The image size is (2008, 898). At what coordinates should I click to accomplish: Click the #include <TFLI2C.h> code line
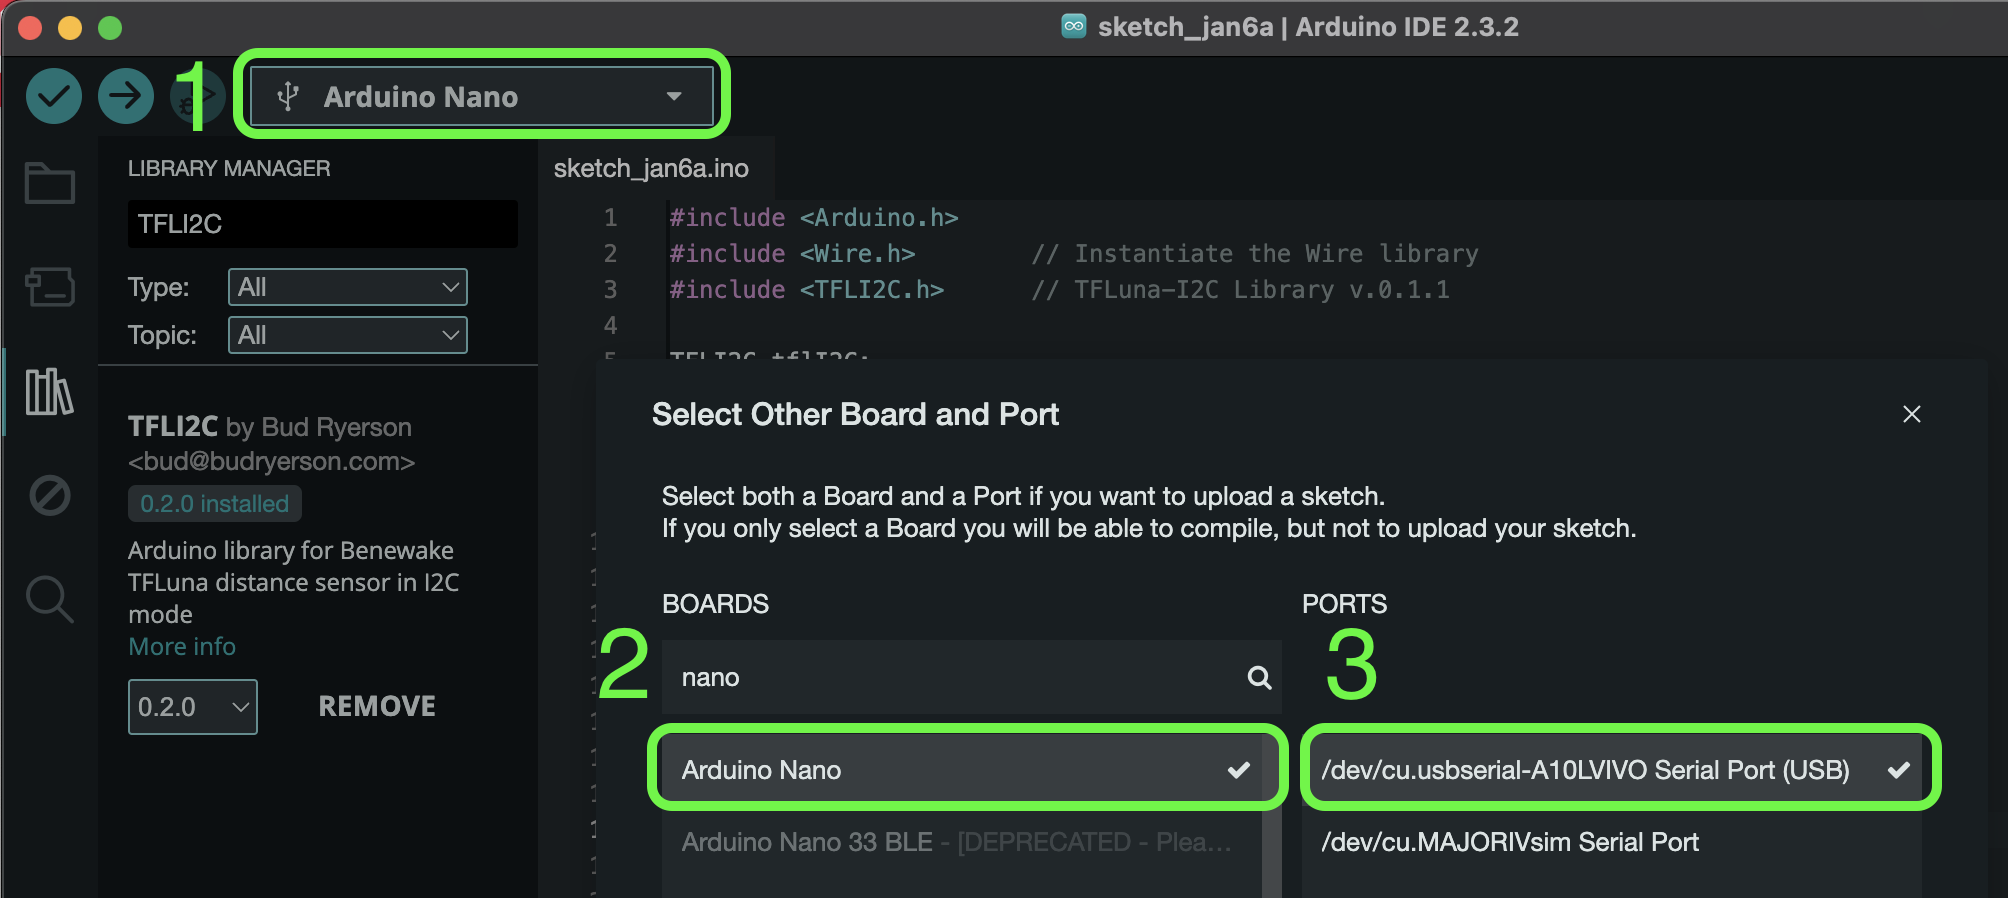pyautogui.click(x=806, y=290)
